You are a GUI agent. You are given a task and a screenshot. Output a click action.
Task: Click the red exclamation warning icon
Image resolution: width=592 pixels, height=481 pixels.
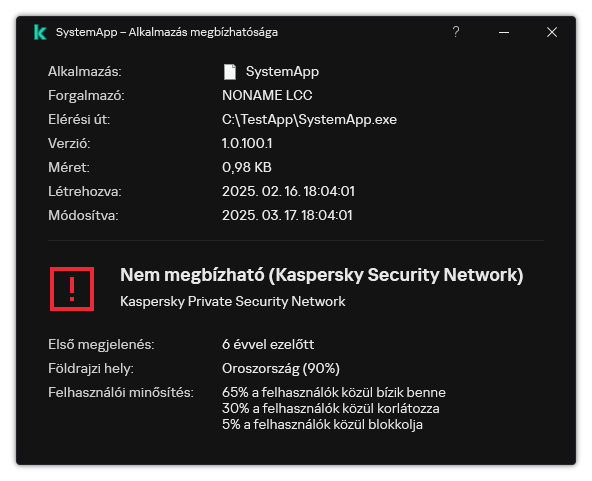click(x=72, y=289)
